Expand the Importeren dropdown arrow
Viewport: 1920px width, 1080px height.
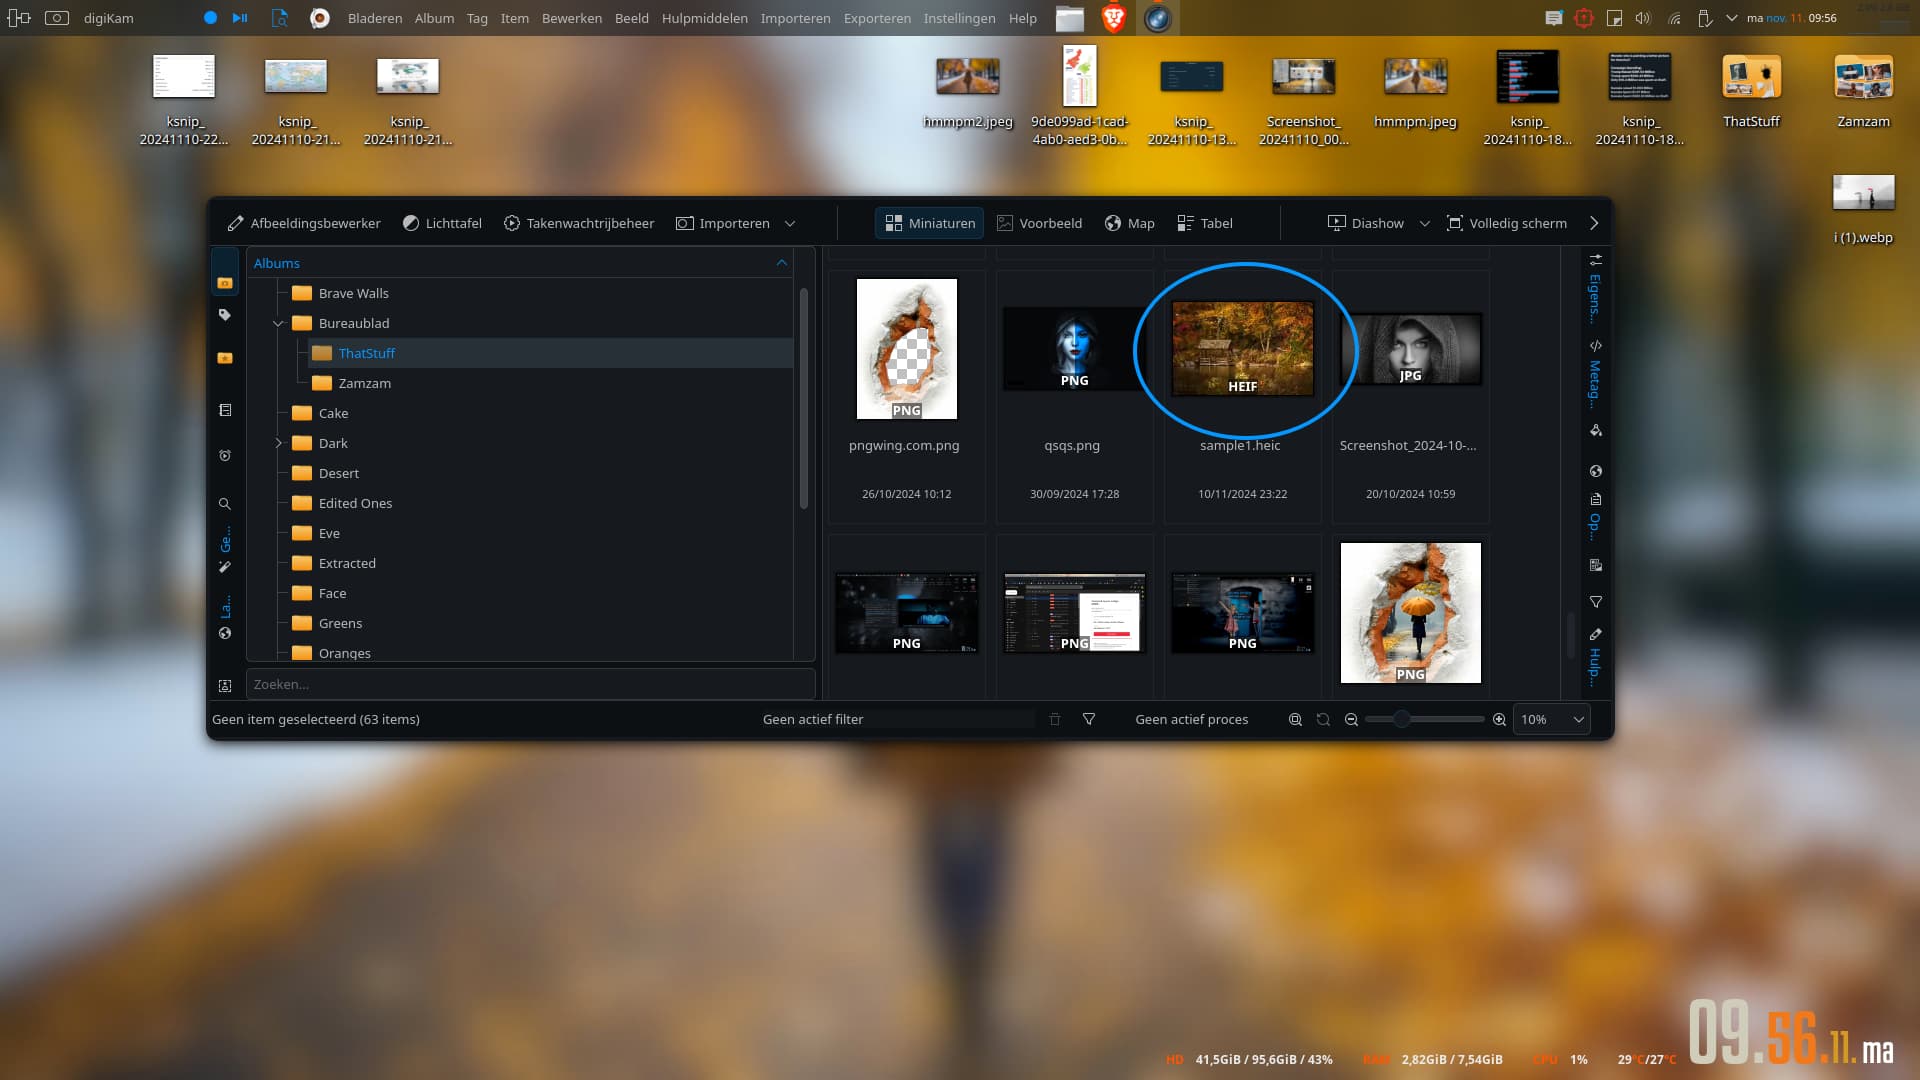(790, 223)
